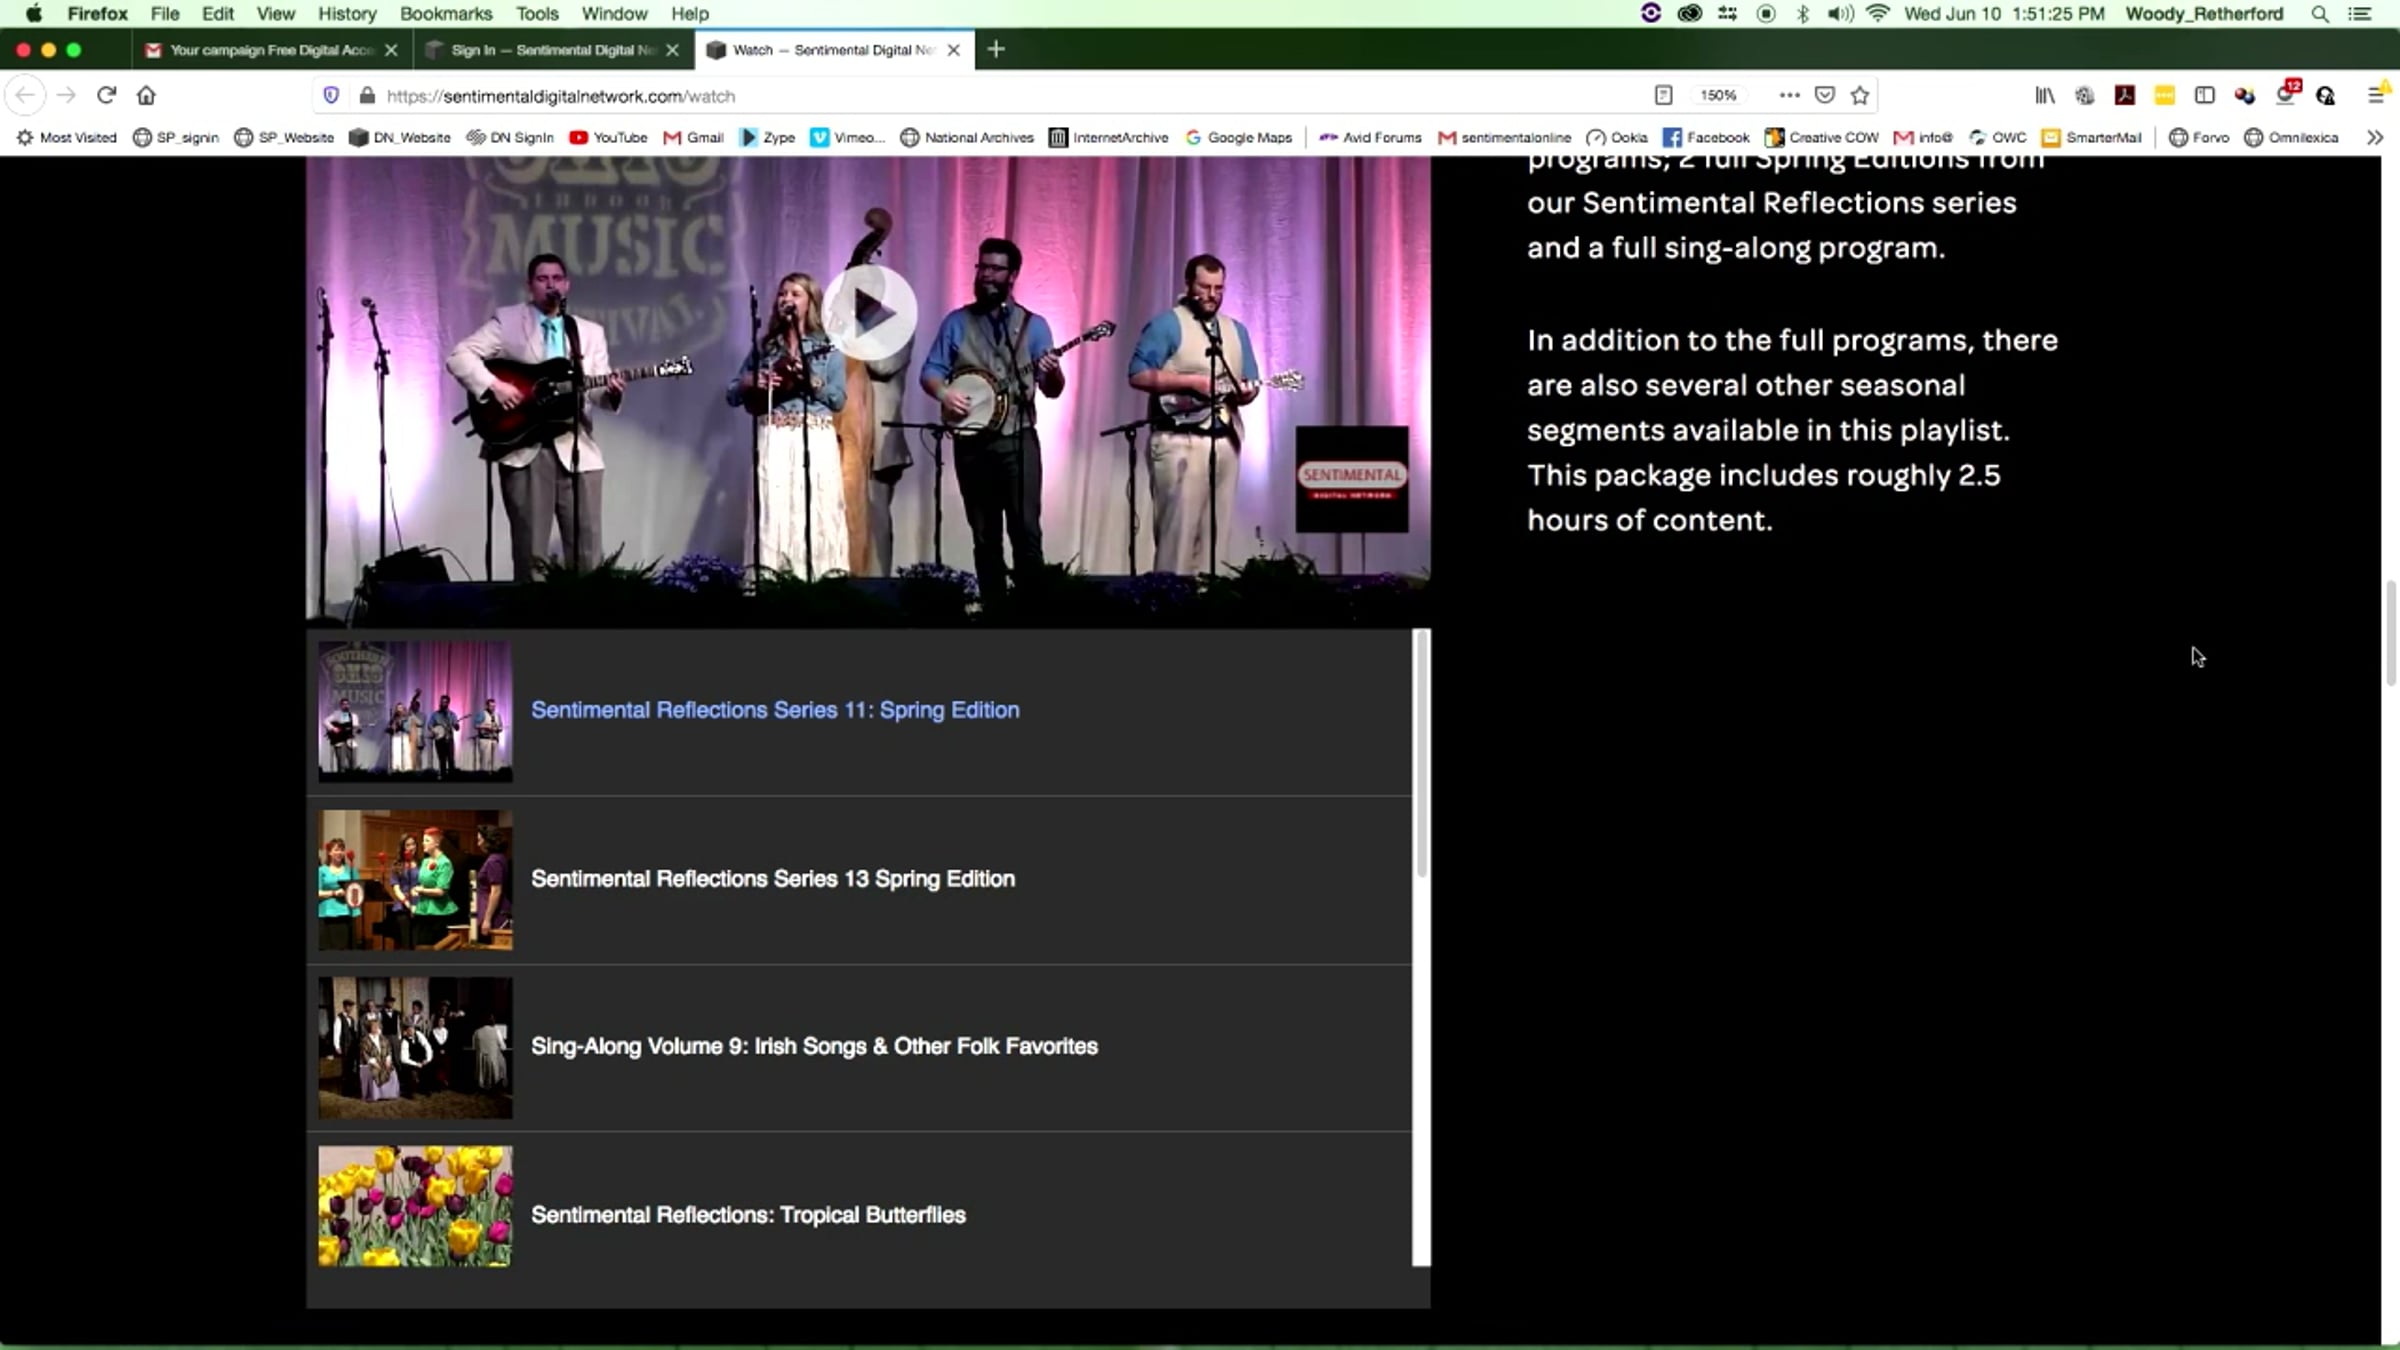This screenshot has width=2400, height=1350.
Task: Open Sentimental Reflections Series 13 Spring Edition
Action: tap(772, 878)
